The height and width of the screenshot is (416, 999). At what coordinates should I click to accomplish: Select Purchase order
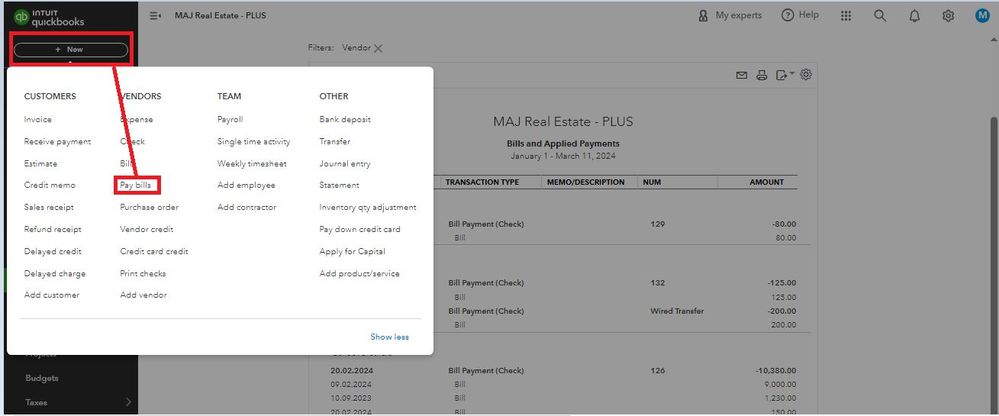[149, 207]
